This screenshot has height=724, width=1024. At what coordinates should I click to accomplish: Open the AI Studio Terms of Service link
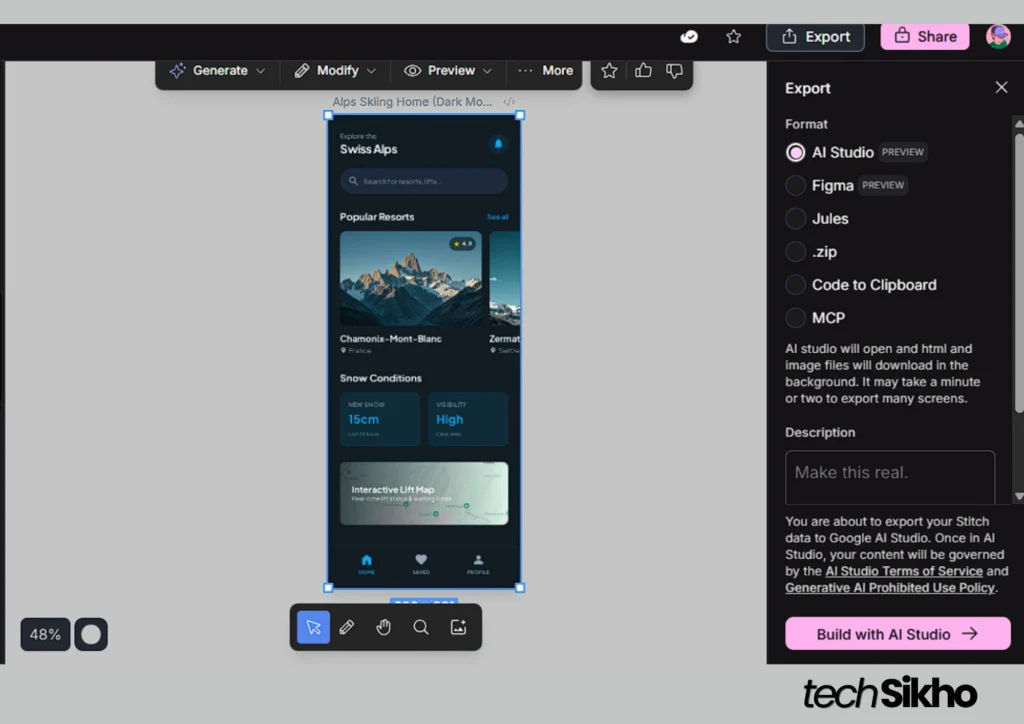point(903,571)
